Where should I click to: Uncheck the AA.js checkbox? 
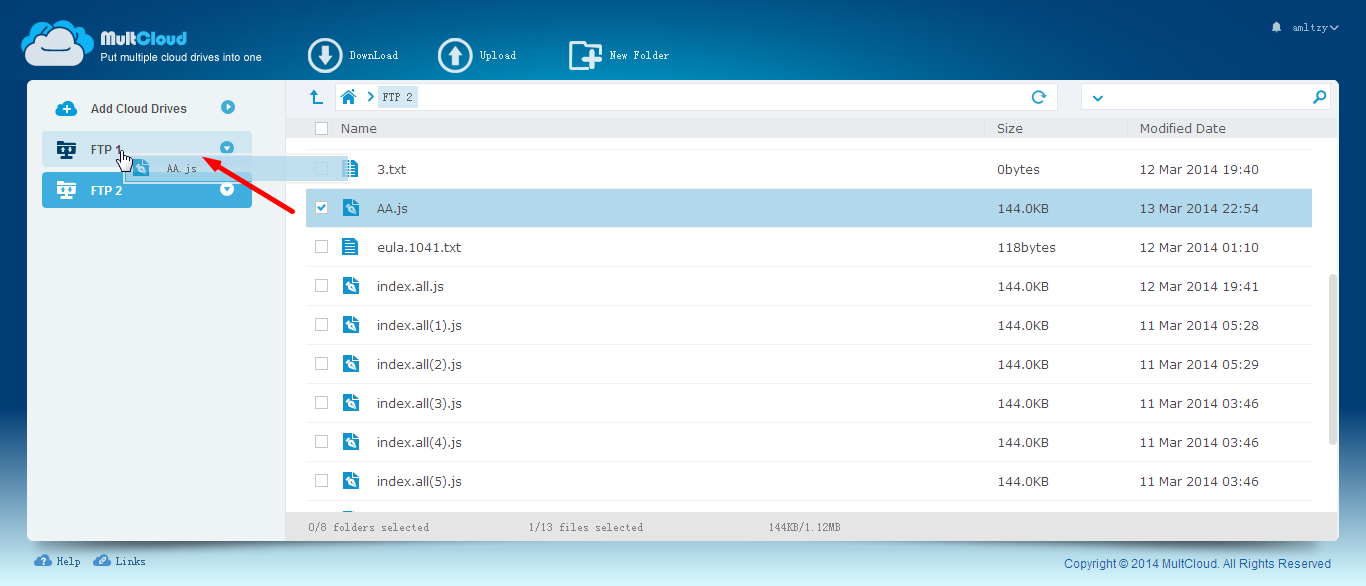(321, 208)
